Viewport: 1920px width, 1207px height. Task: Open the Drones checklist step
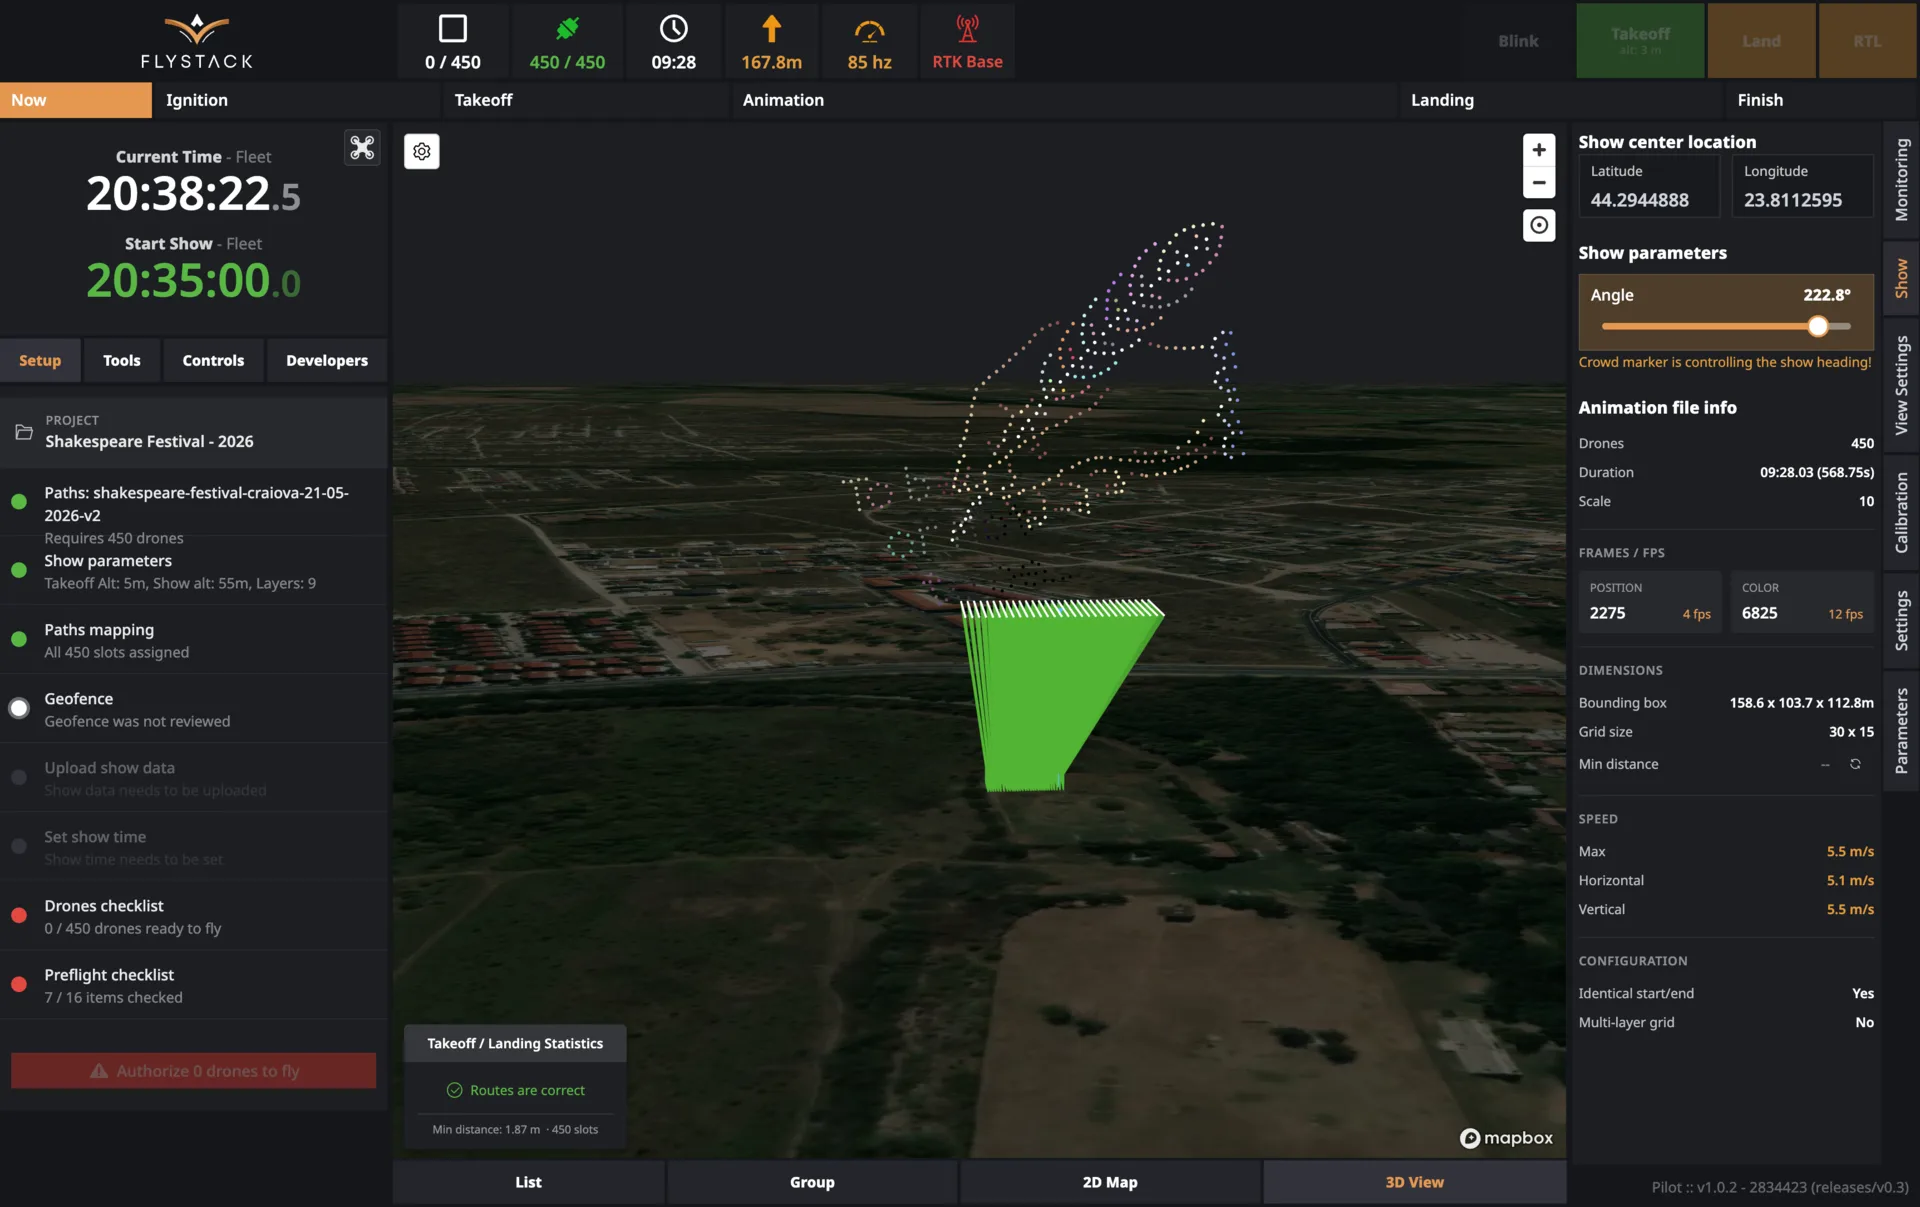[194, 916]
